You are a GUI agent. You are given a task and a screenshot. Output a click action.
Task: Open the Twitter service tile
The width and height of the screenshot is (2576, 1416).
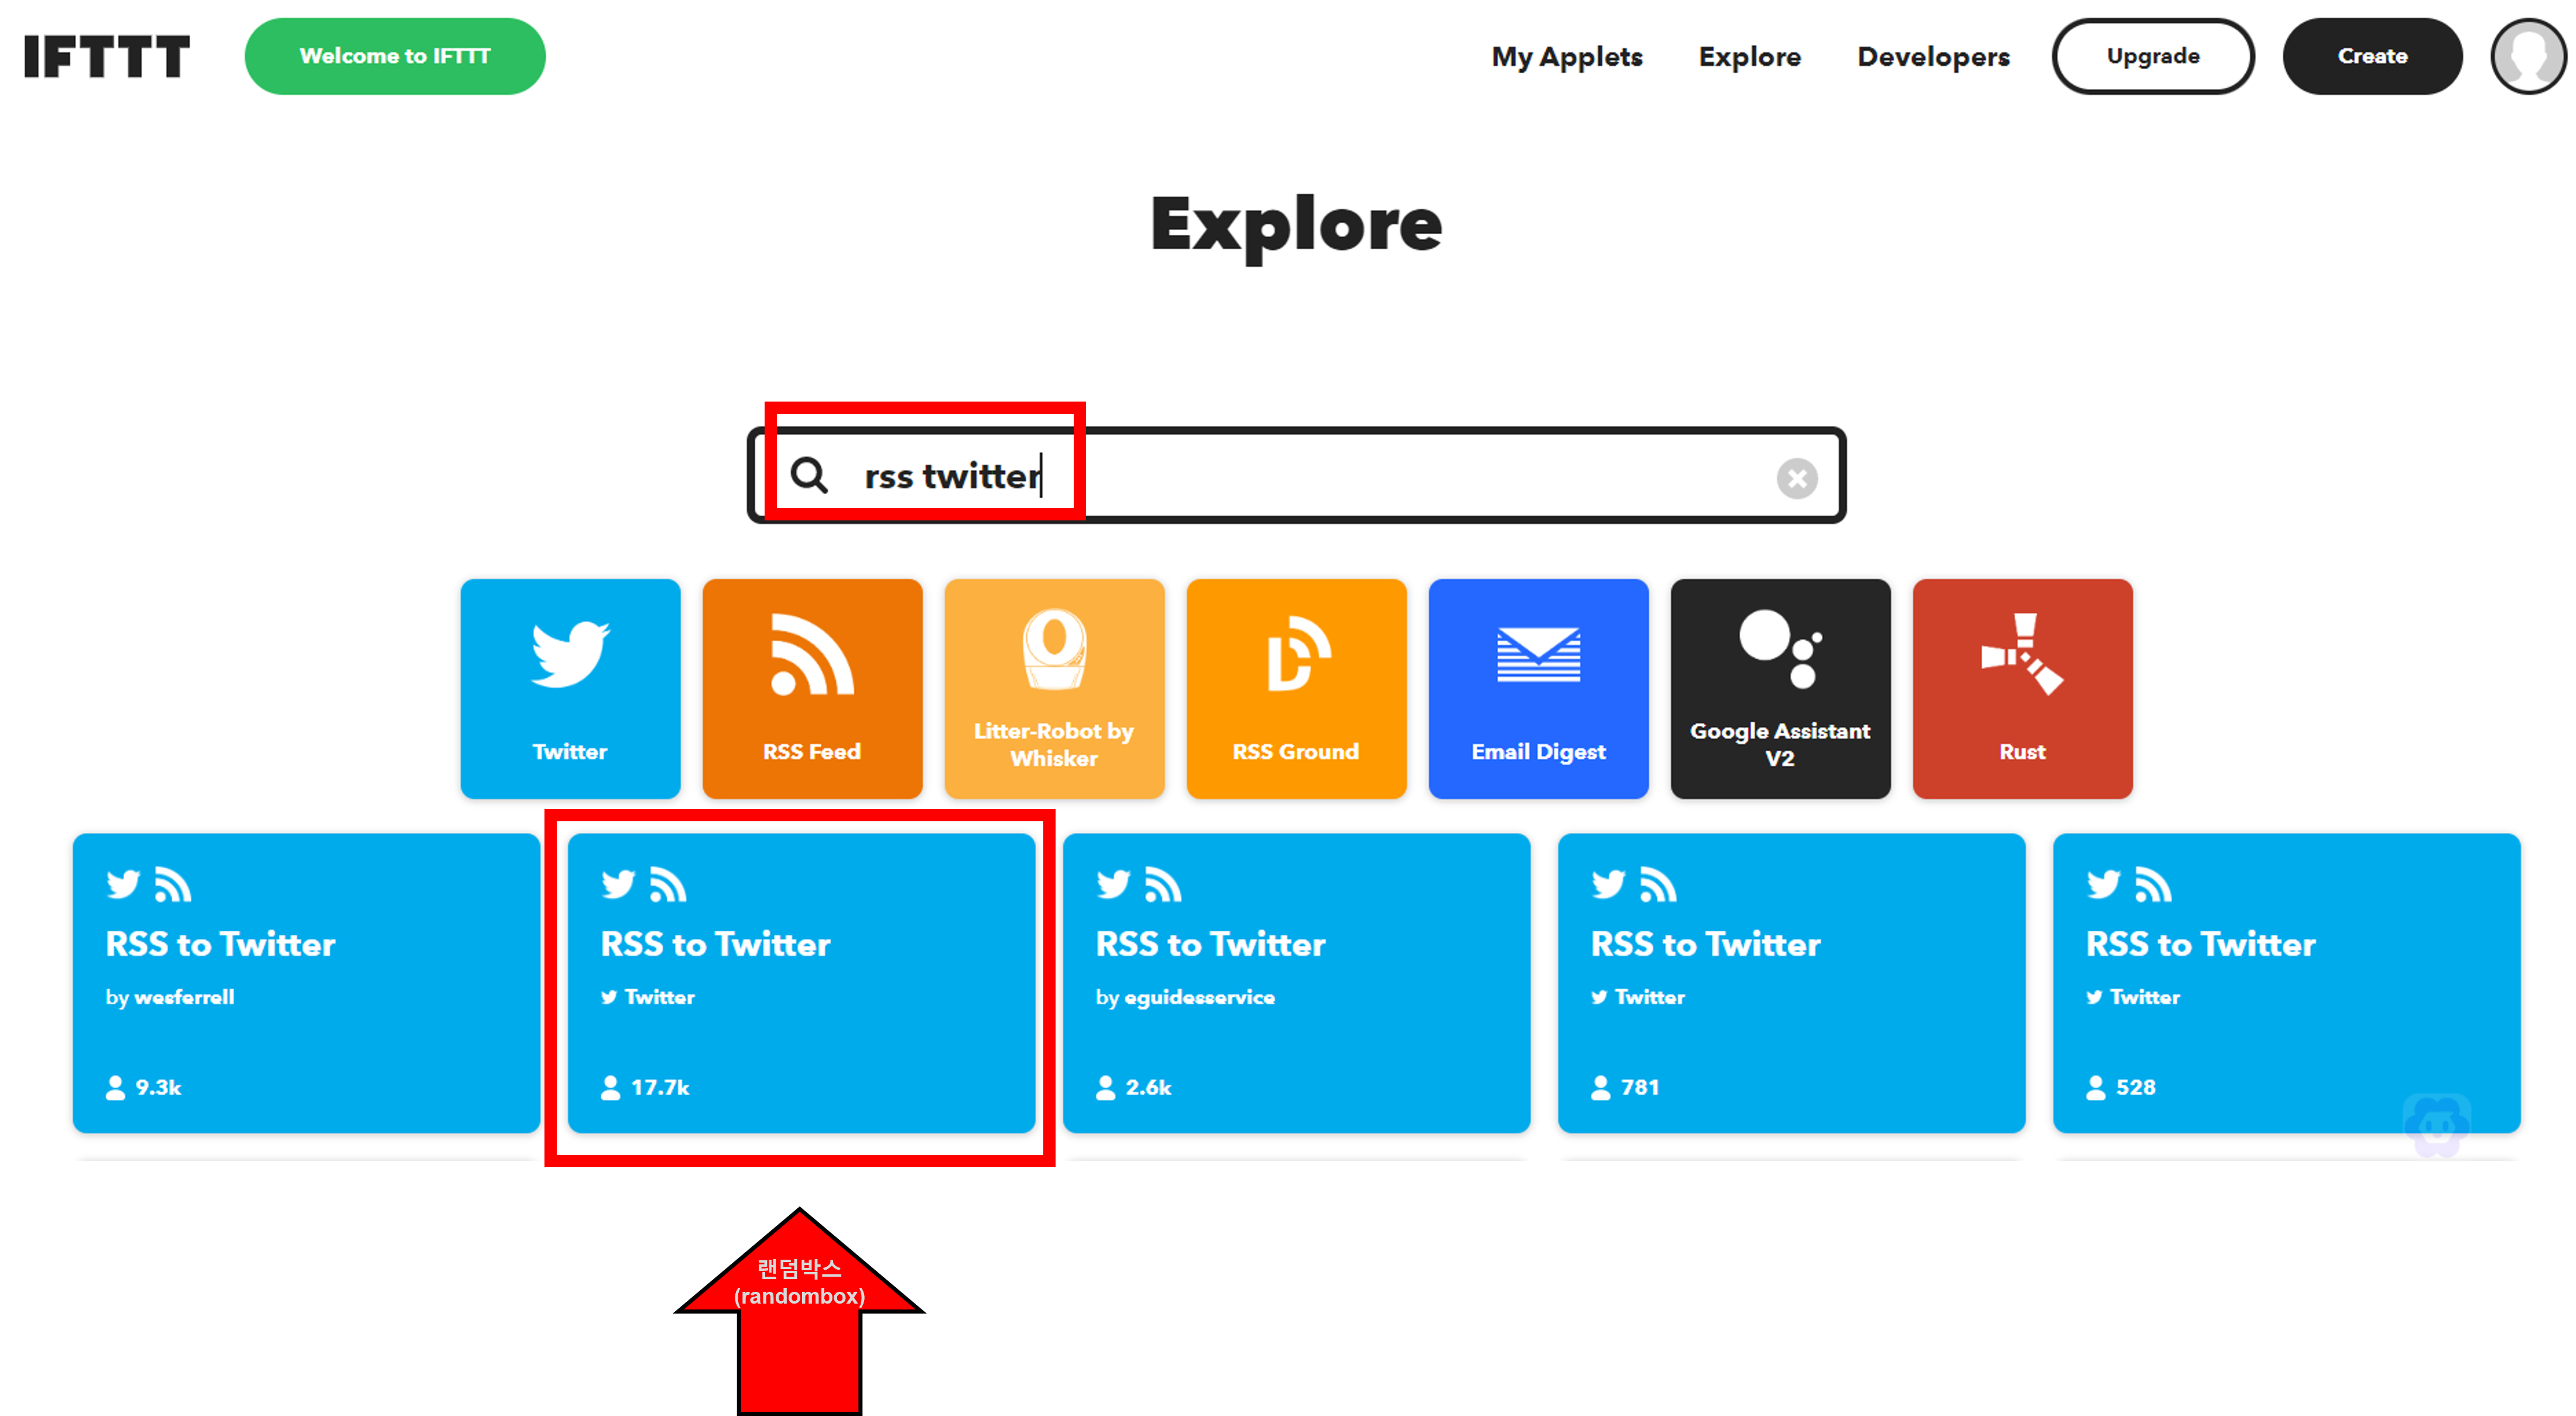click(x=570, y=688)
